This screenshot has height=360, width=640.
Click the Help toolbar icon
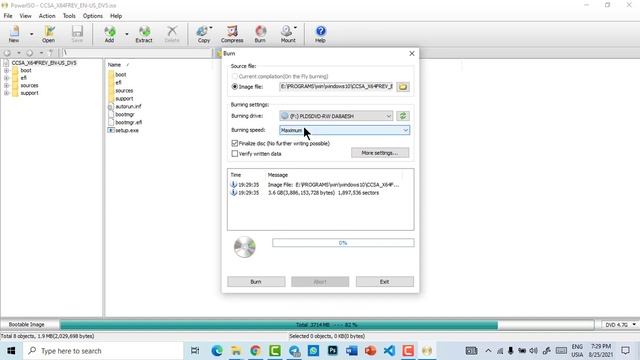(x=320, y=34)
